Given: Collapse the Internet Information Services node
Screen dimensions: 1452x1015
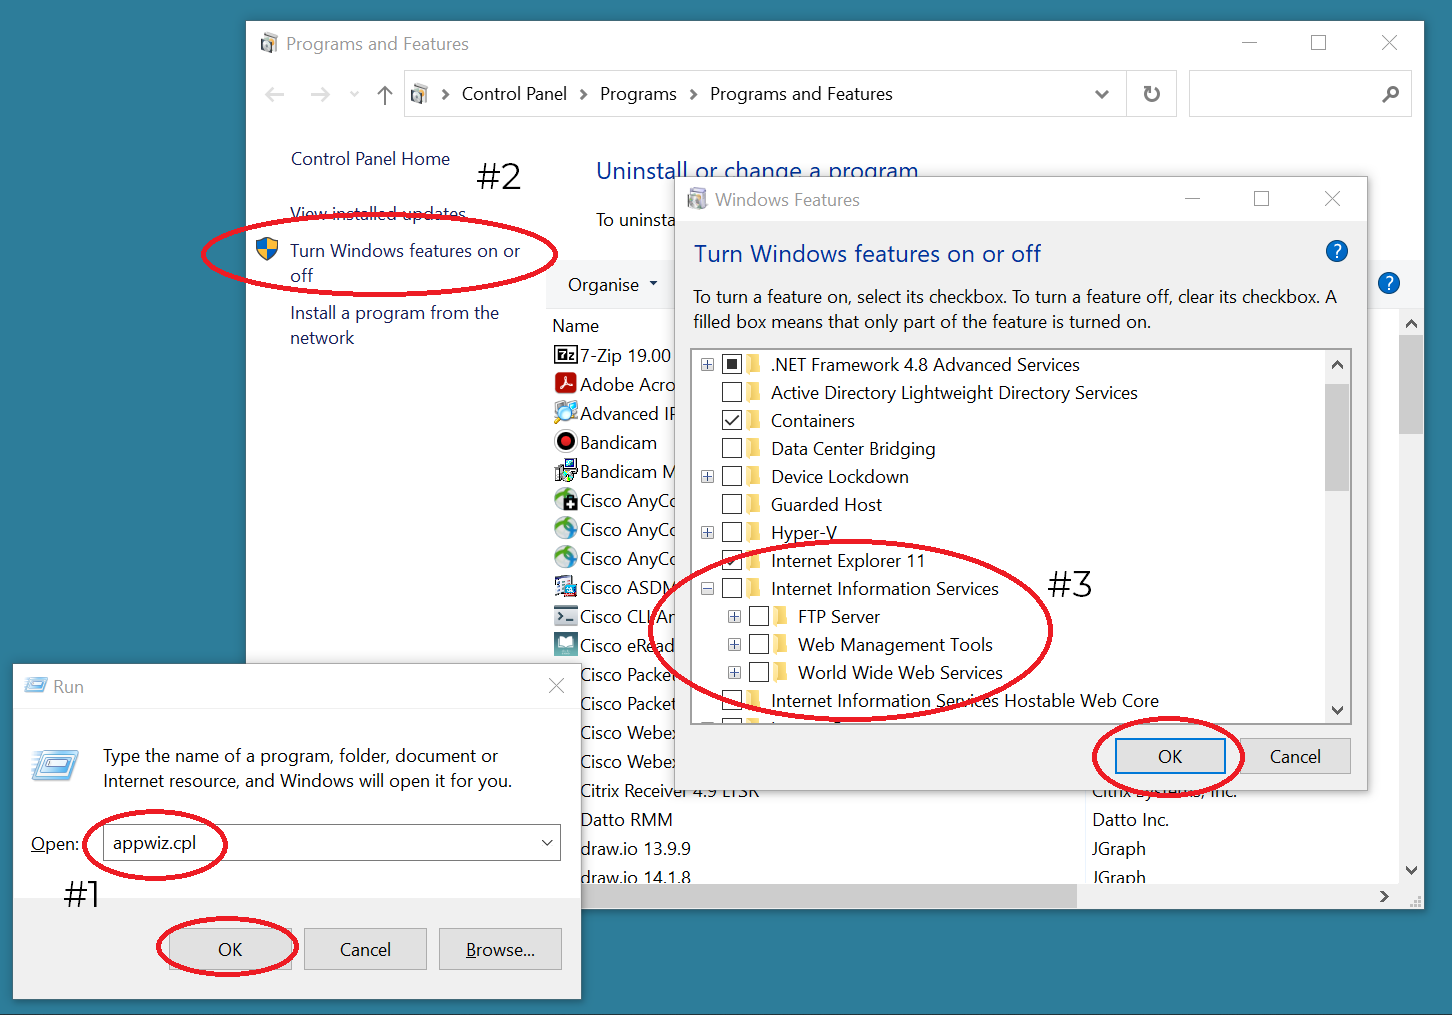Looking at the screenshot, I should point(708,588).
